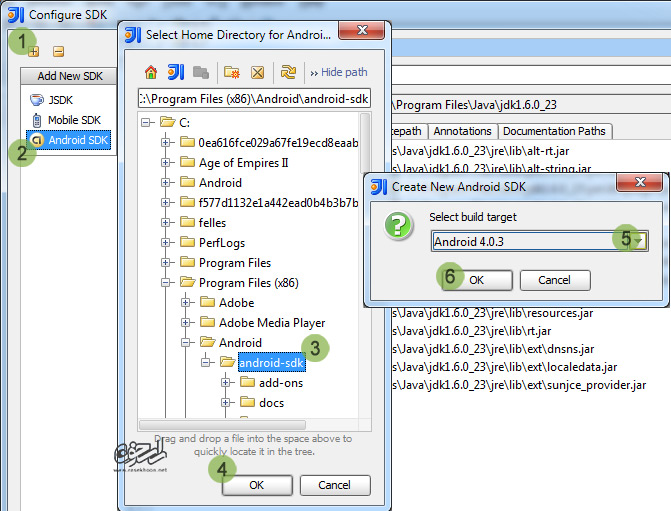The height and width of the screenshot is (511, 671).
Task: Click the new folder icon
Action: pyautogui.click(x=232, y=72)
